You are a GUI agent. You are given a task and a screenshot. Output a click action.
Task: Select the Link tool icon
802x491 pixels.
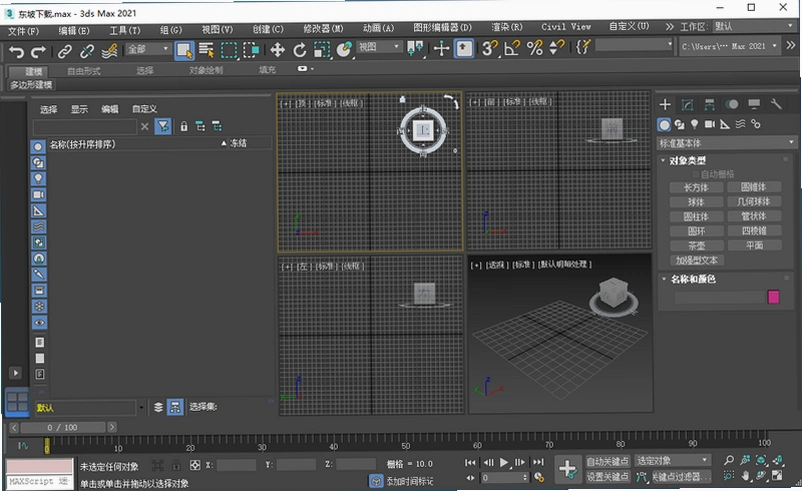64,51
